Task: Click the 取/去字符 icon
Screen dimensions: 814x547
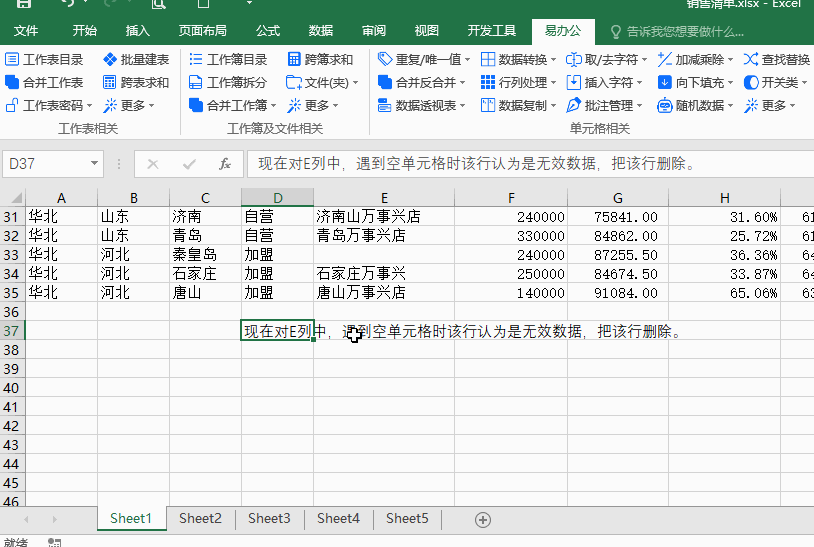Action: coord(574,60)
